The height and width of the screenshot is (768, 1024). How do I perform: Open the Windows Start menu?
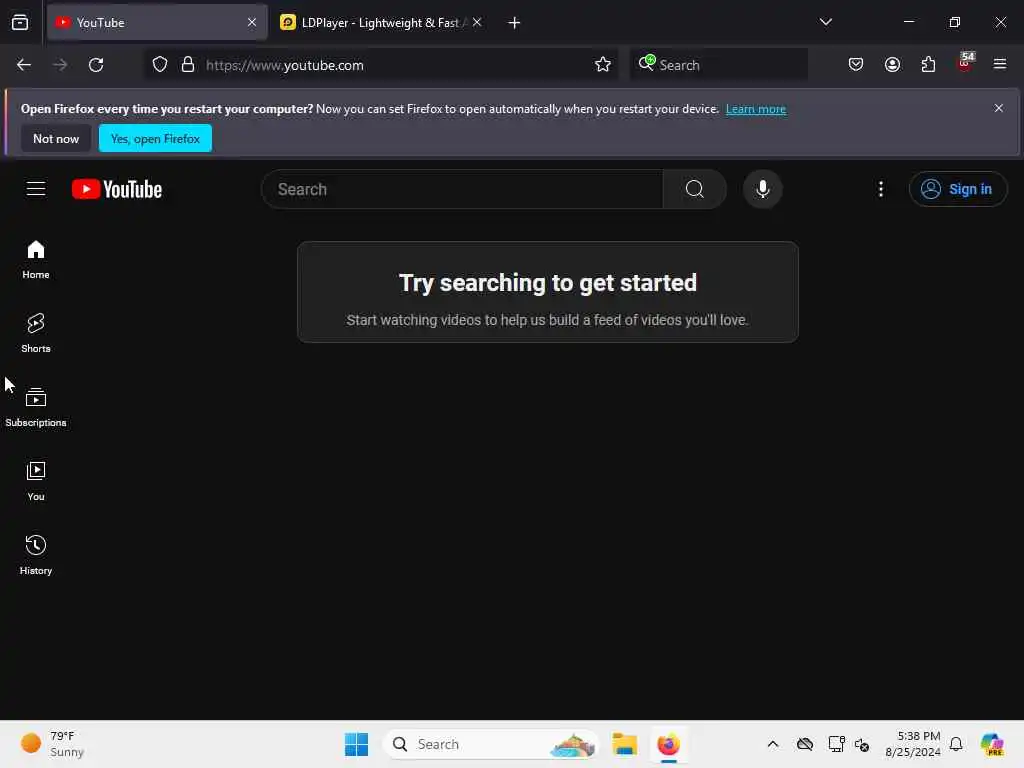click(356, 744)
